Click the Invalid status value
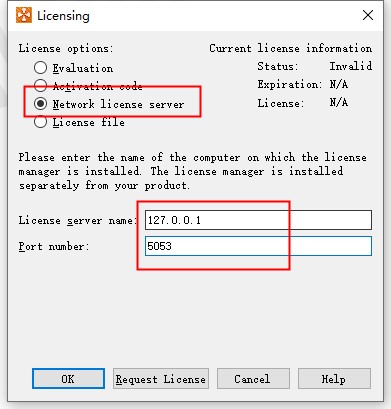The width and height of the screenshot is (391, 409). [x=351, y=66]
